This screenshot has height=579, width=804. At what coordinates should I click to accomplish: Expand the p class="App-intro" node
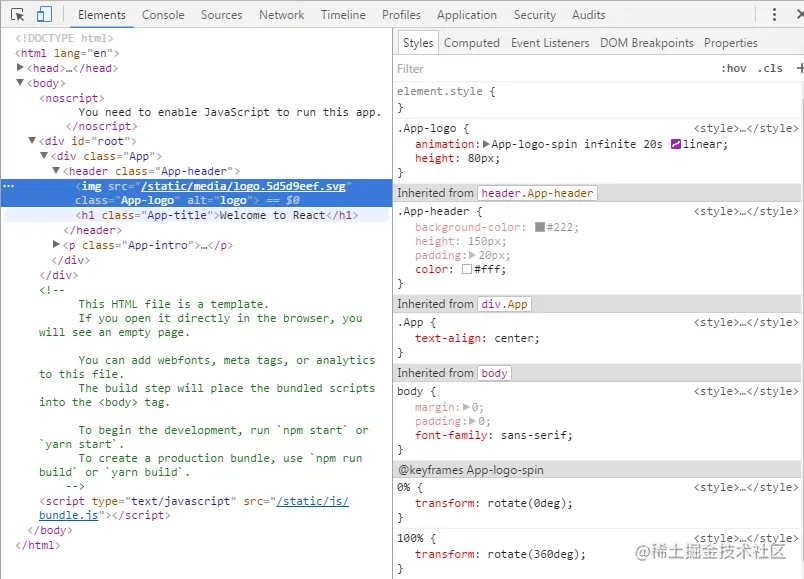(x=56, y=245)
